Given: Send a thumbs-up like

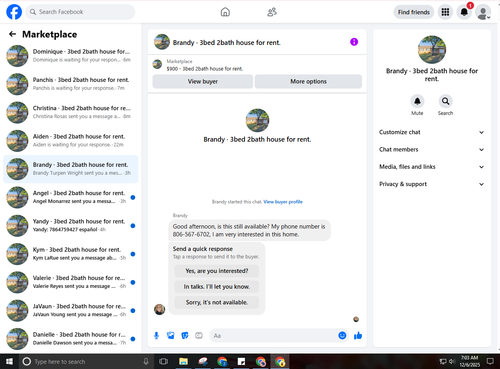Looking at the screenshot, I should (x=358, y=335).
